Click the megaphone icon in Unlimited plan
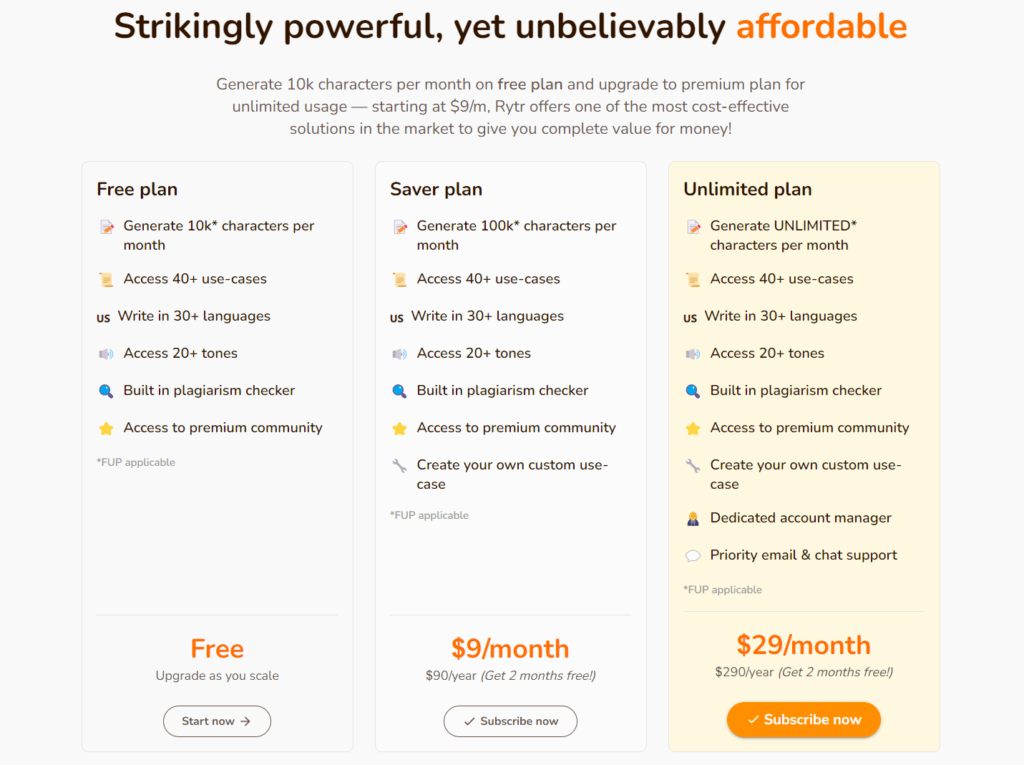1024x765 pixels. [x=692, y=354]
